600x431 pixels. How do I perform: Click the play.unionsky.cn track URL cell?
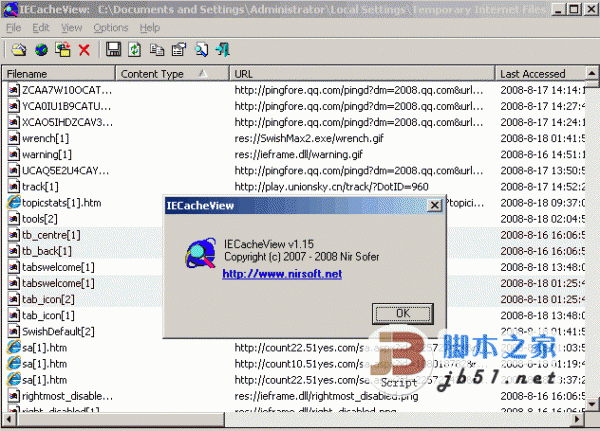[331, 186]
